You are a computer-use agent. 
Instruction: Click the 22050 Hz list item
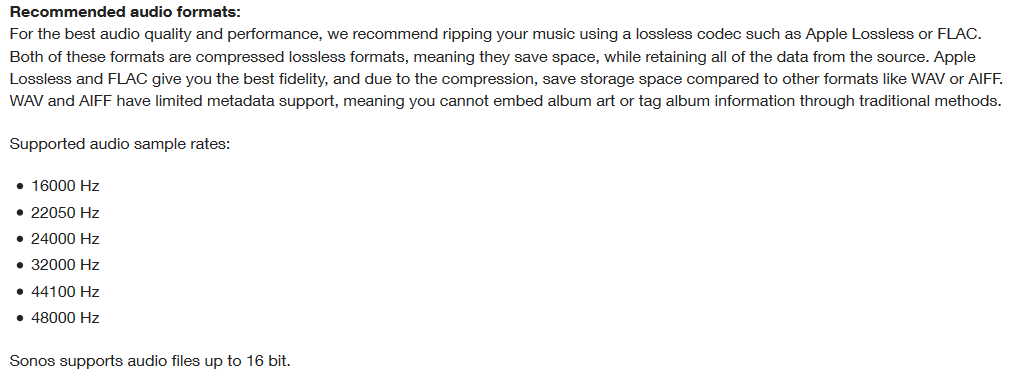click(65, 213)
